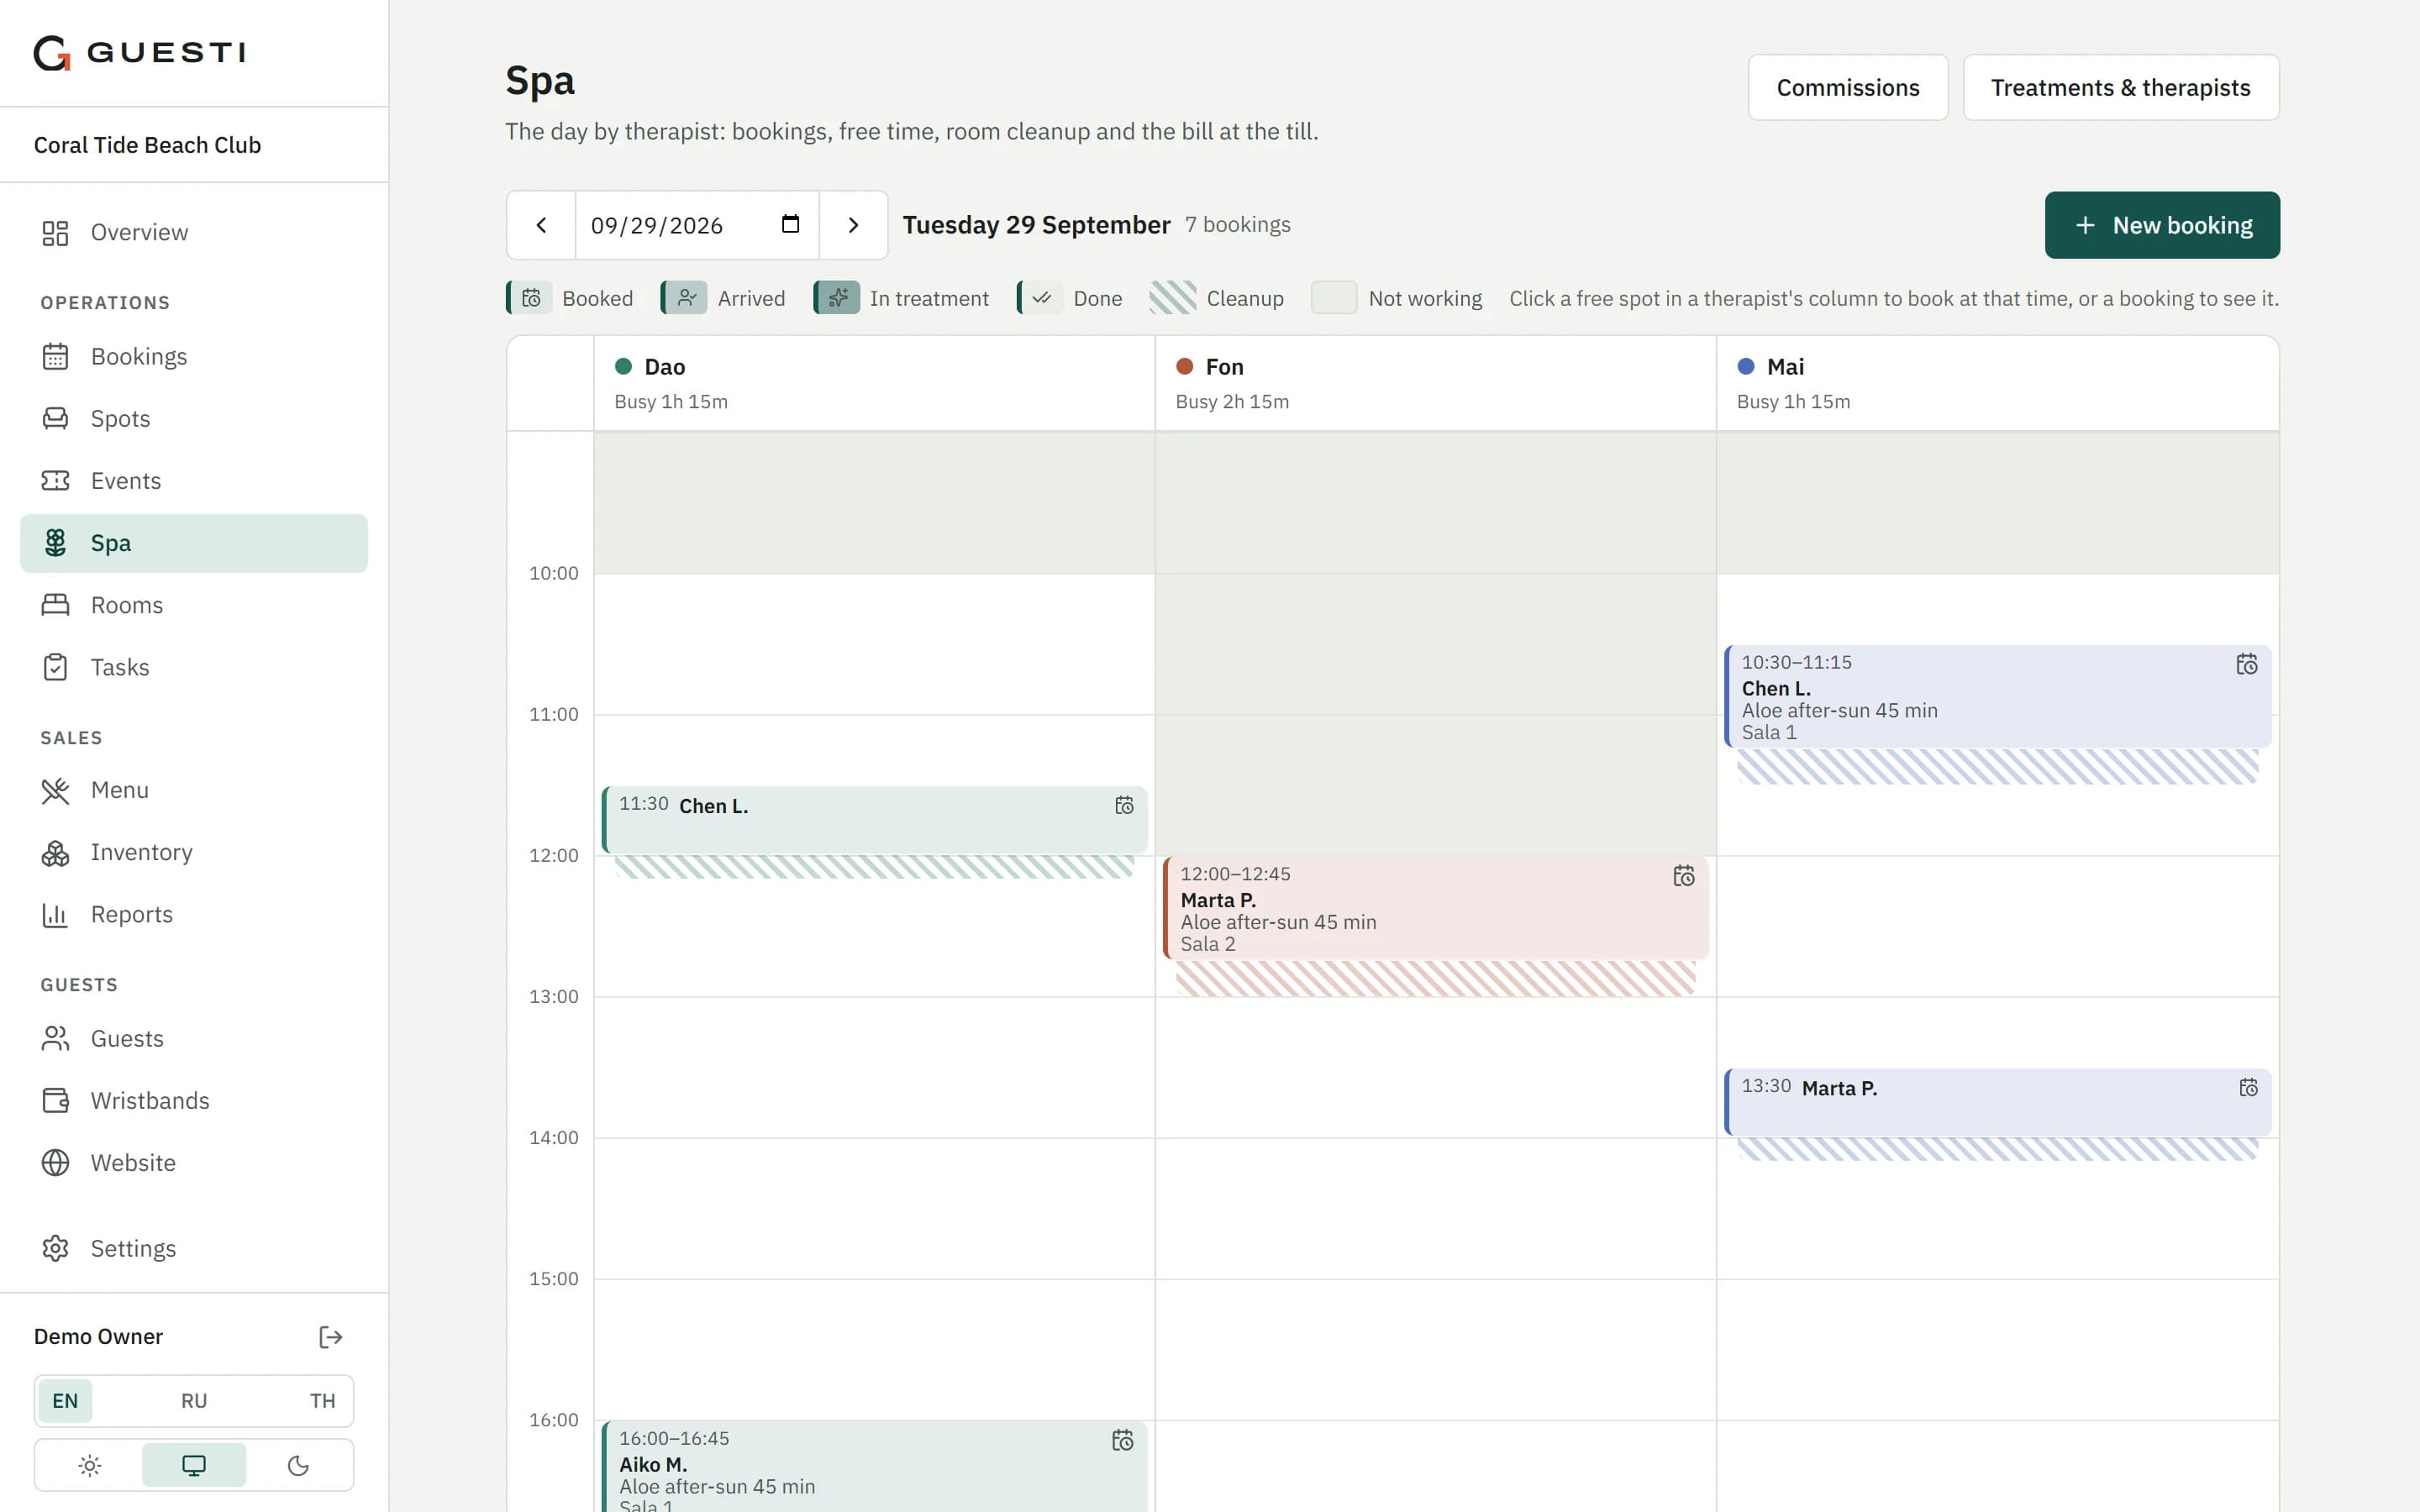The width and height of the screenshot is (2420, 1512).
Task: Click booked icon on Marta P. 13:30 booking
Action: coord(2248,1088)
